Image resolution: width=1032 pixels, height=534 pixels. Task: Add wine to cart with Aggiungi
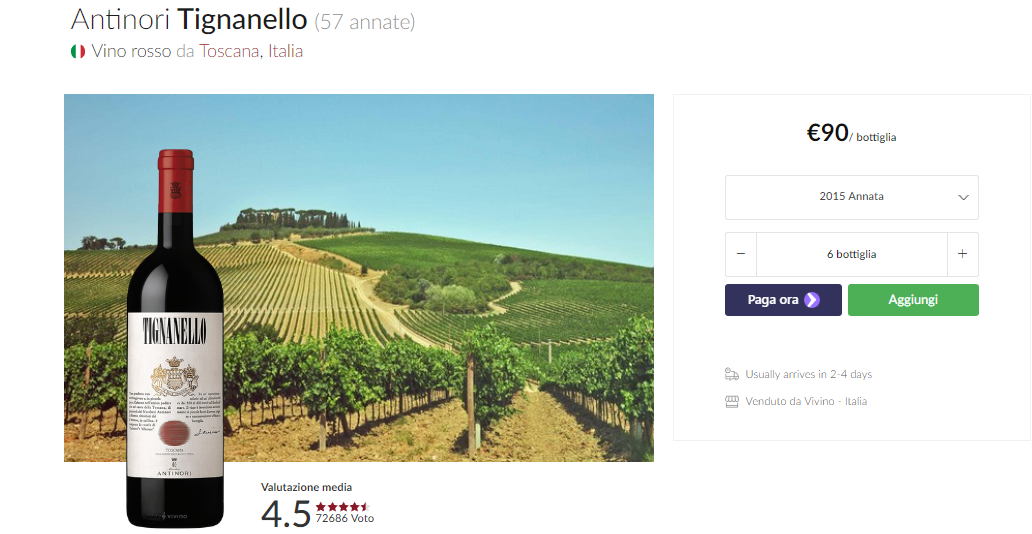tap(913, 300)
